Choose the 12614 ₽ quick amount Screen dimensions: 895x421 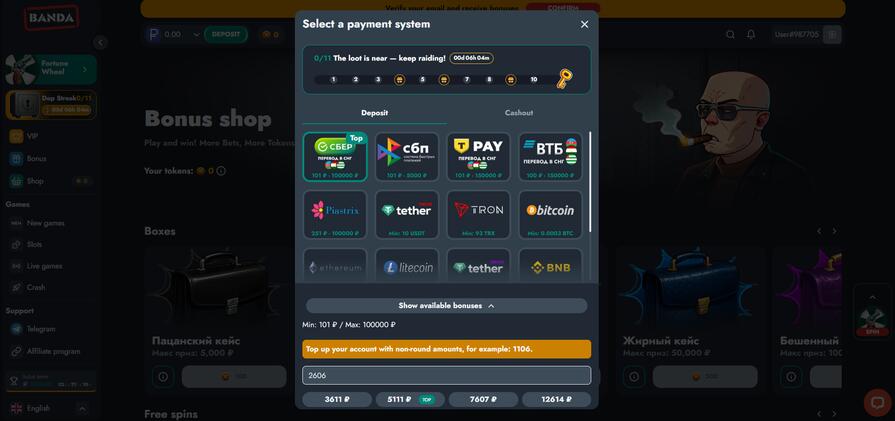(x=557, y=399)
